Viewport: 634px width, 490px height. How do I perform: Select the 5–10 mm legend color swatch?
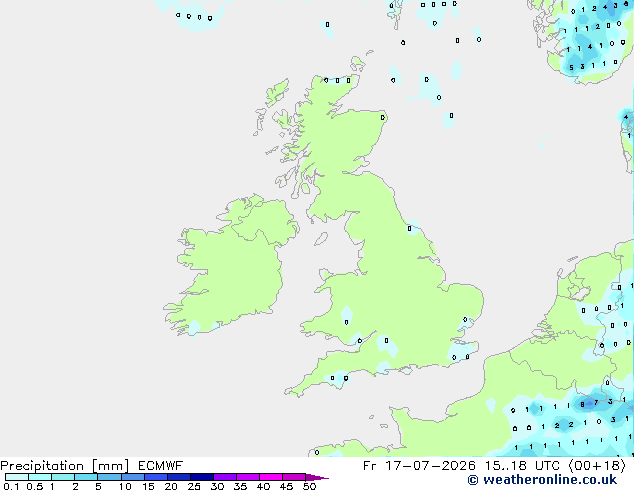click(109, 477)
